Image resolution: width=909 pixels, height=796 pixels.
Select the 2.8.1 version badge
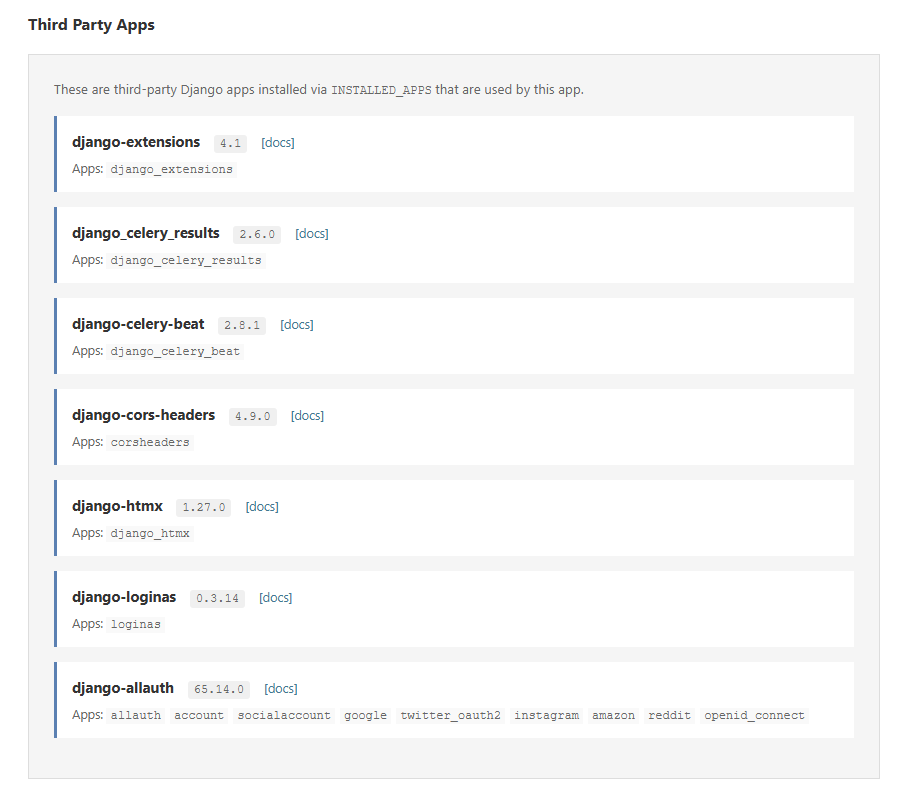pyautogui.click(x=242, y=325)
